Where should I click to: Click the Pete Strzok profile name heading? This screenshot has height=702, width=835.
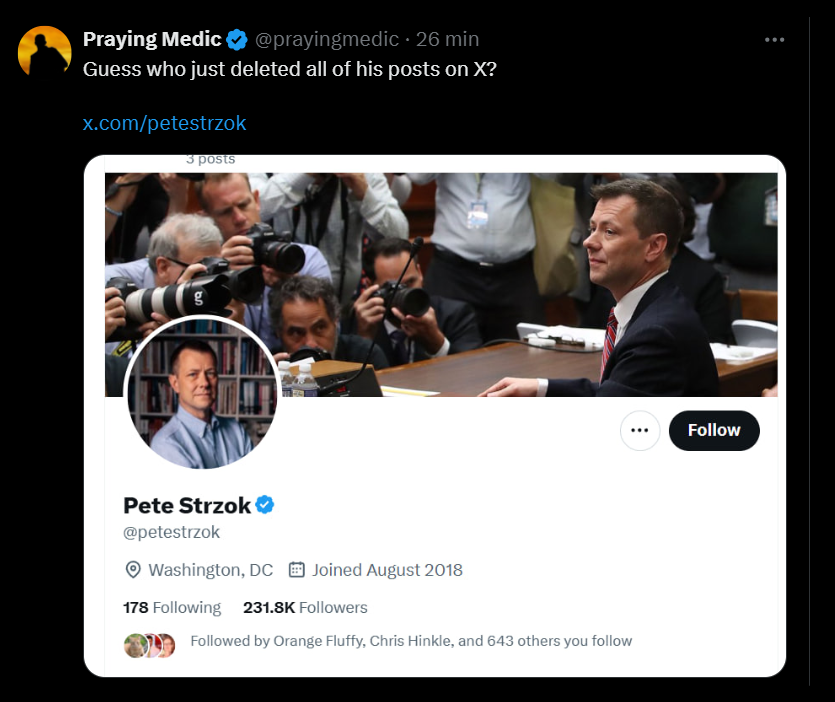pyautogui.click(x=187, y=505)
